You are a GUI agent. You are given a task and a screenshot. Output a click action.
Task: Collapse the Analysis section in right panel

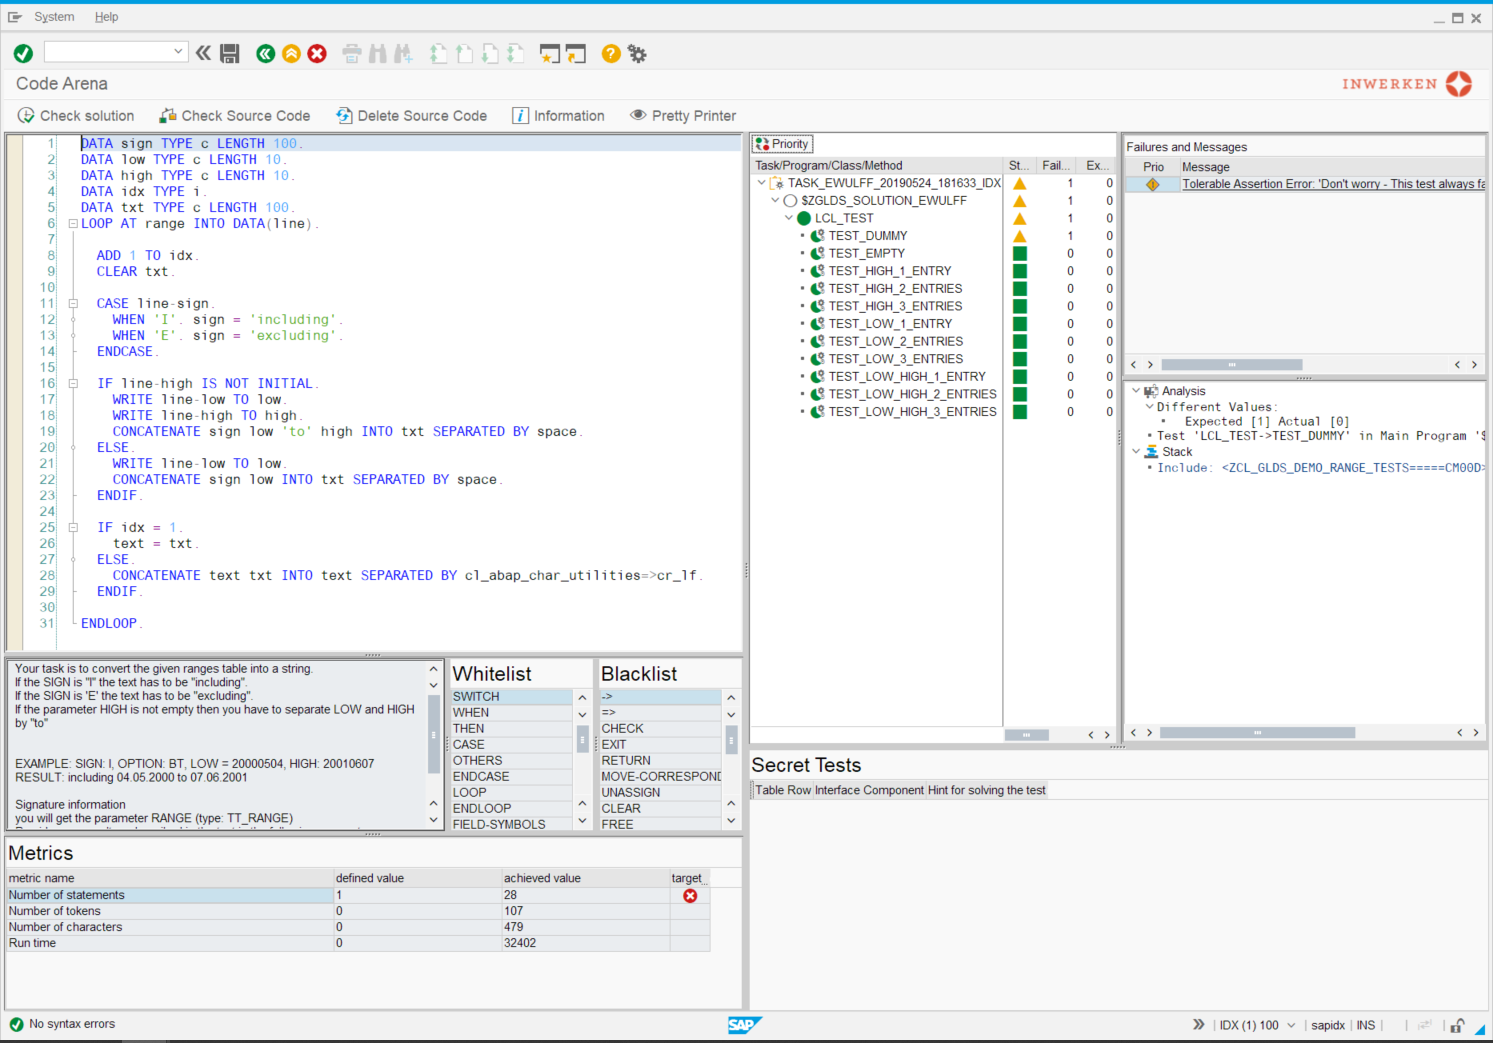click(x=1138, y=391)
